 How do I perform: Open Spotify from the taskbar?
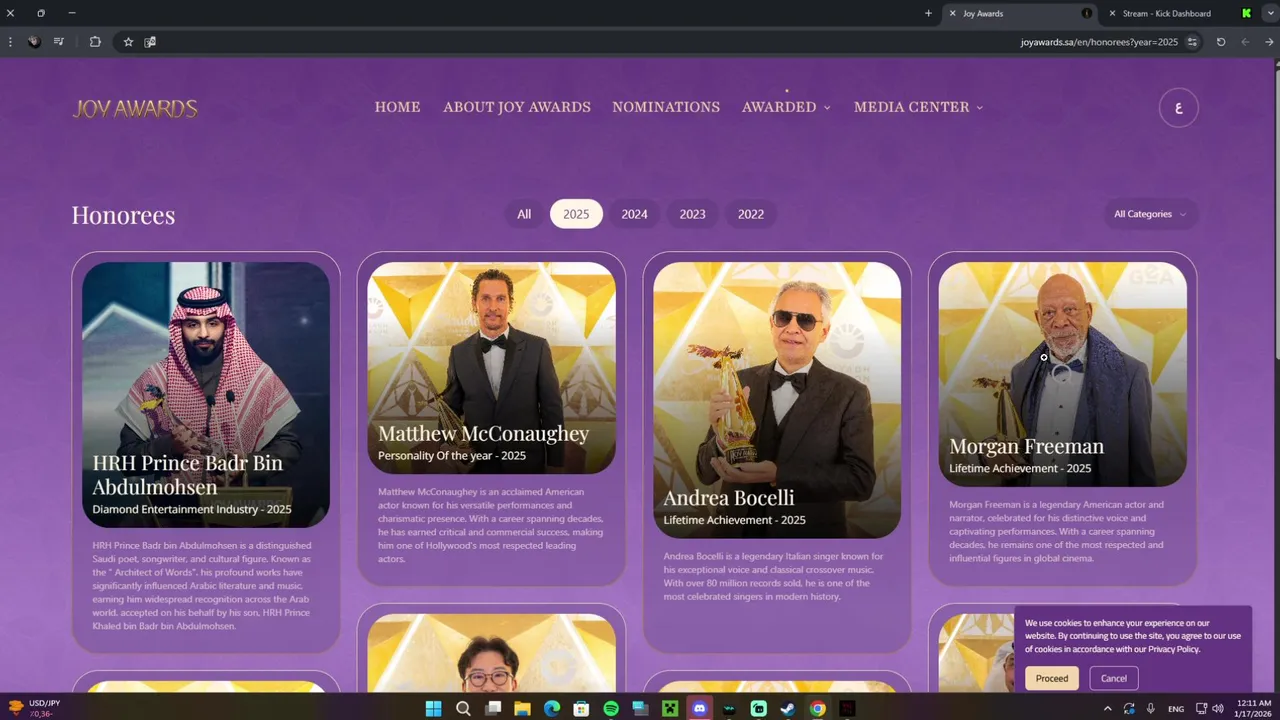click(611, 708)
